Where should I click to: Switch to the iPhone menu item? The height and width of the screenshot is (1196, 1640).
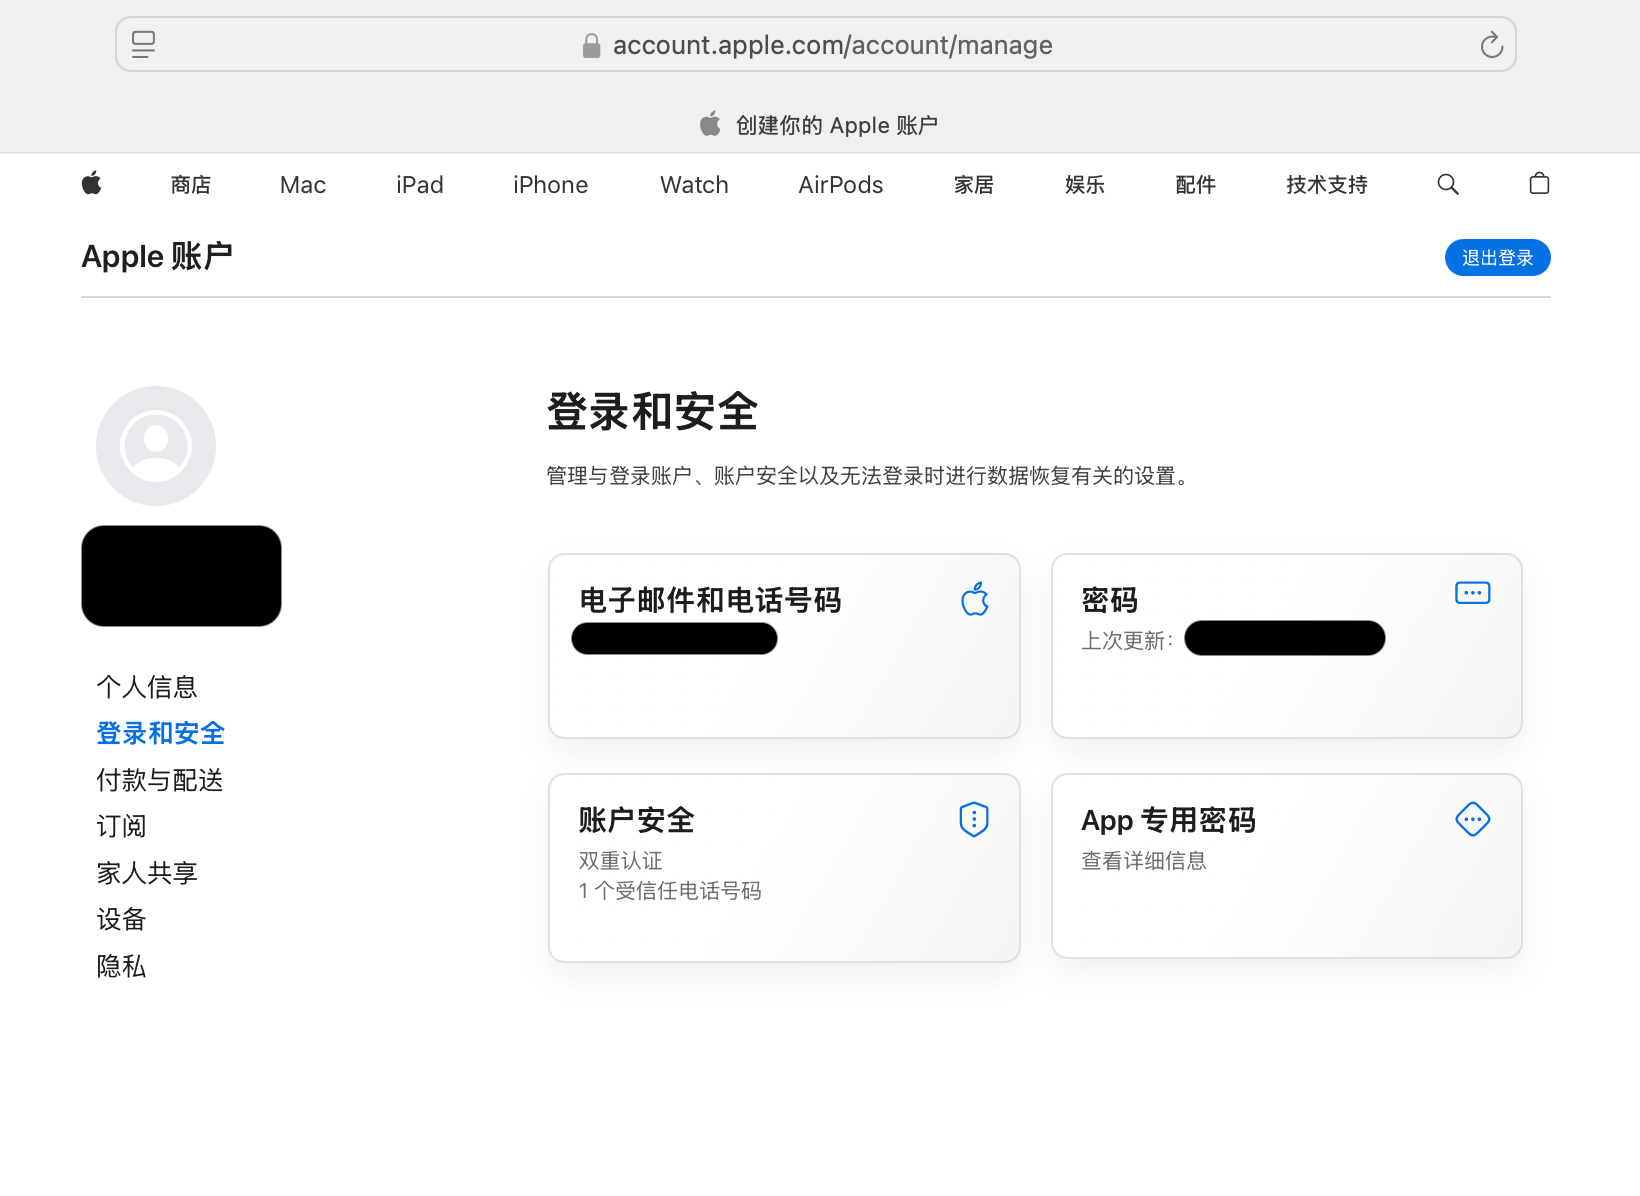(549, 184)
